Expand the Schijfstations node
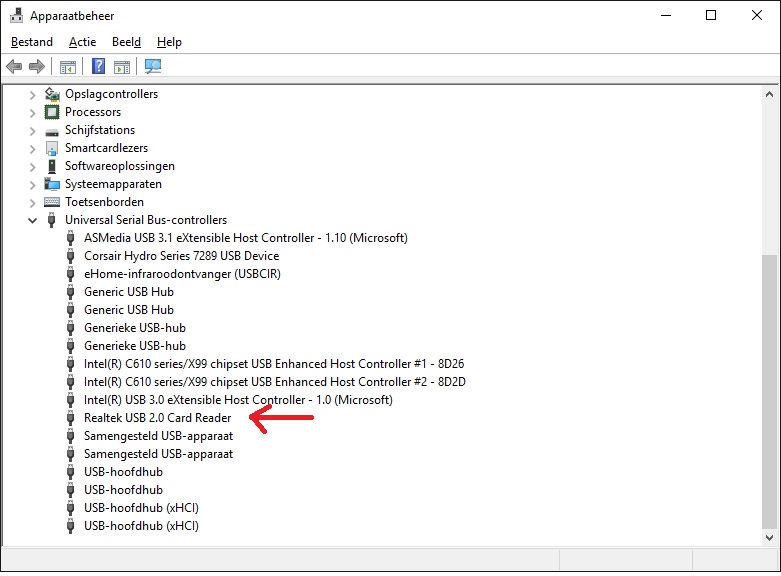Image resolution: width=781 pixels, height=576 pixels. coord(32,131)
